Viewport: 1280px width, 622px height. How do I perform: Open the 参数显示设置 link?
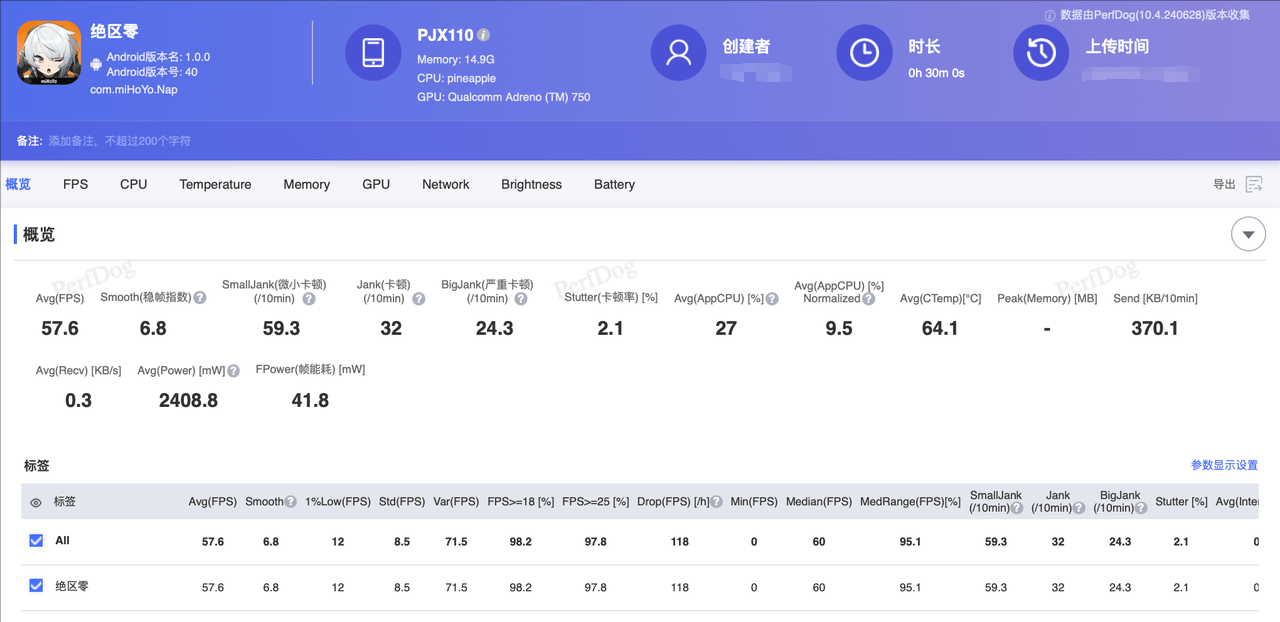pos(1224,465)
